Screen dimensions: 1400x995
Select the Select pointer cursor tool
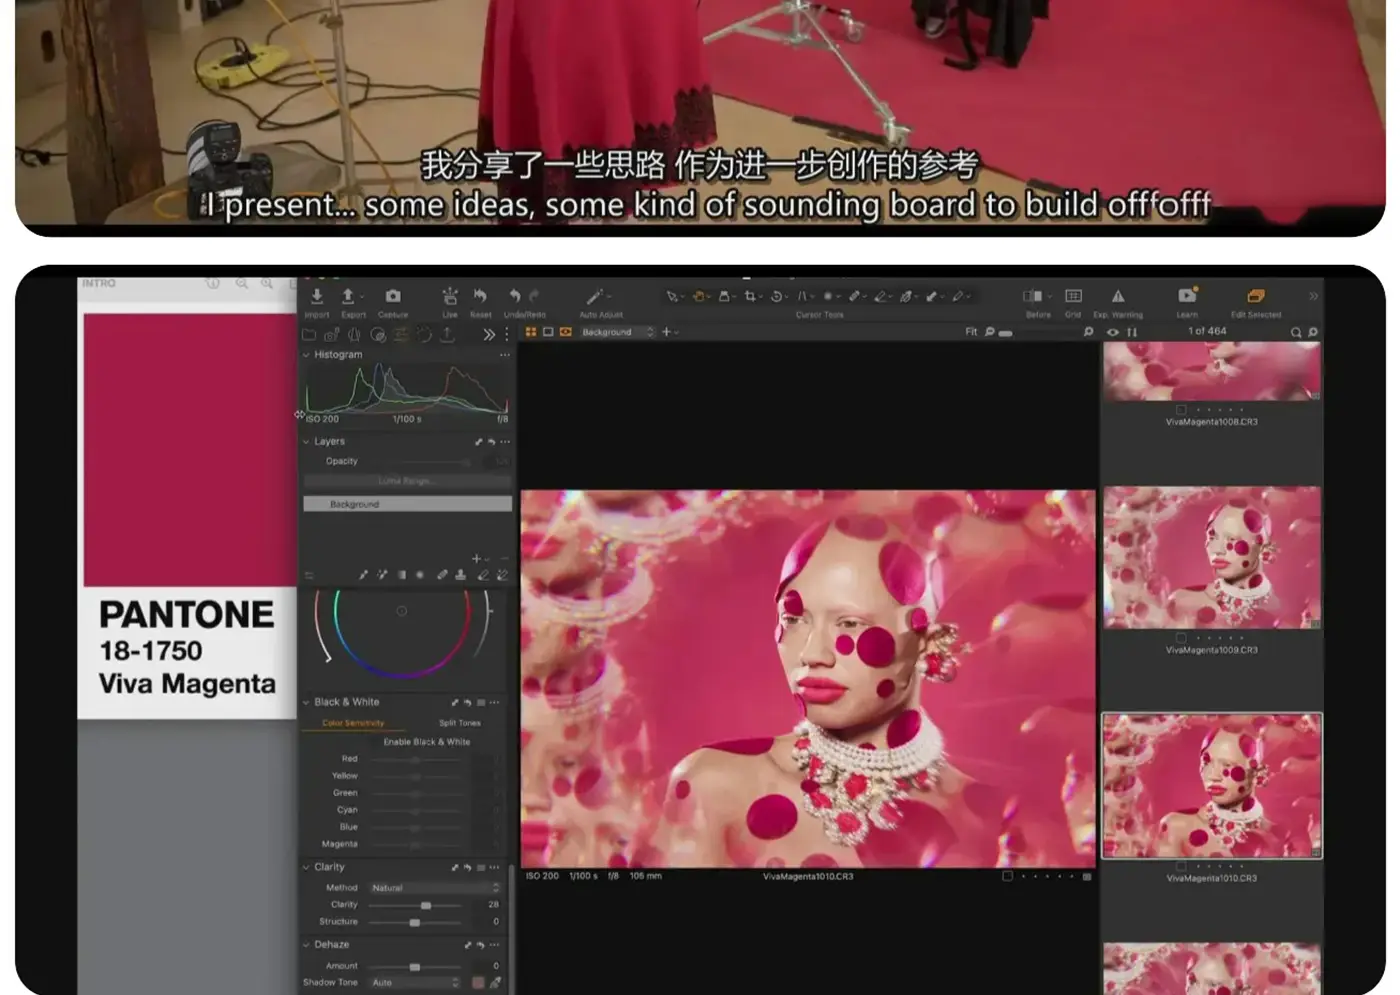[672, 296]
